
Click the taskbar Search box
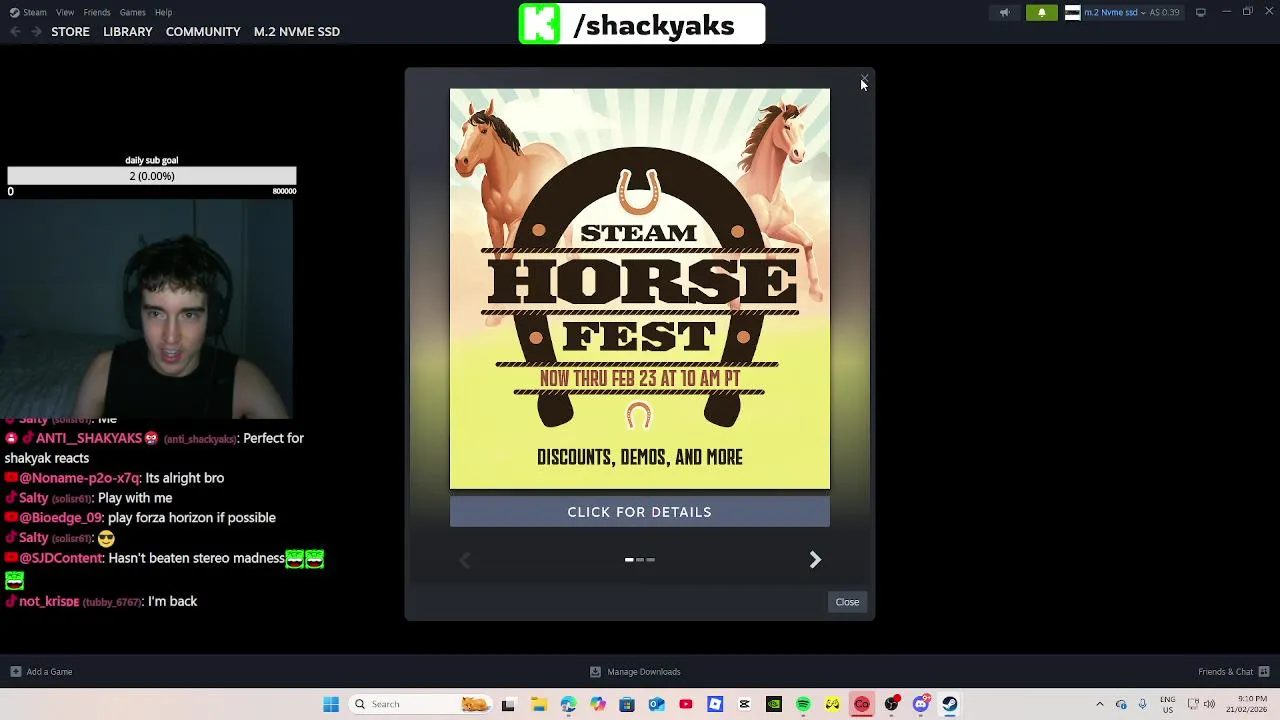pos(420,704)
